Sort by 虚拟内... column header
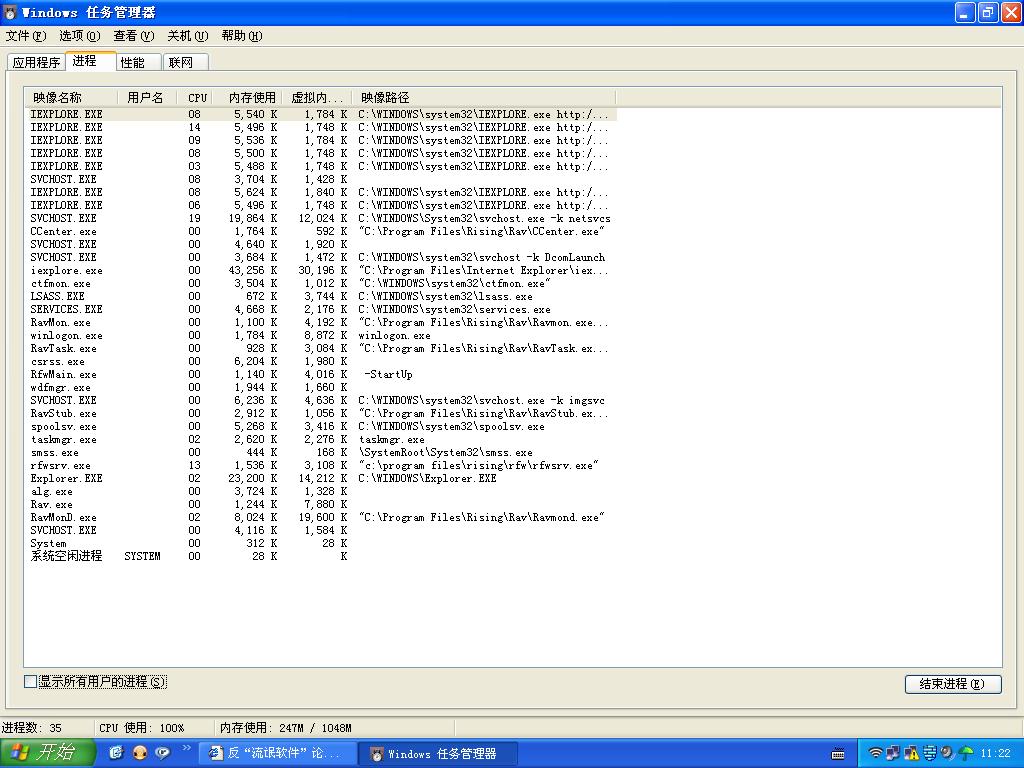1024x768 pixels. click(317, 98)
